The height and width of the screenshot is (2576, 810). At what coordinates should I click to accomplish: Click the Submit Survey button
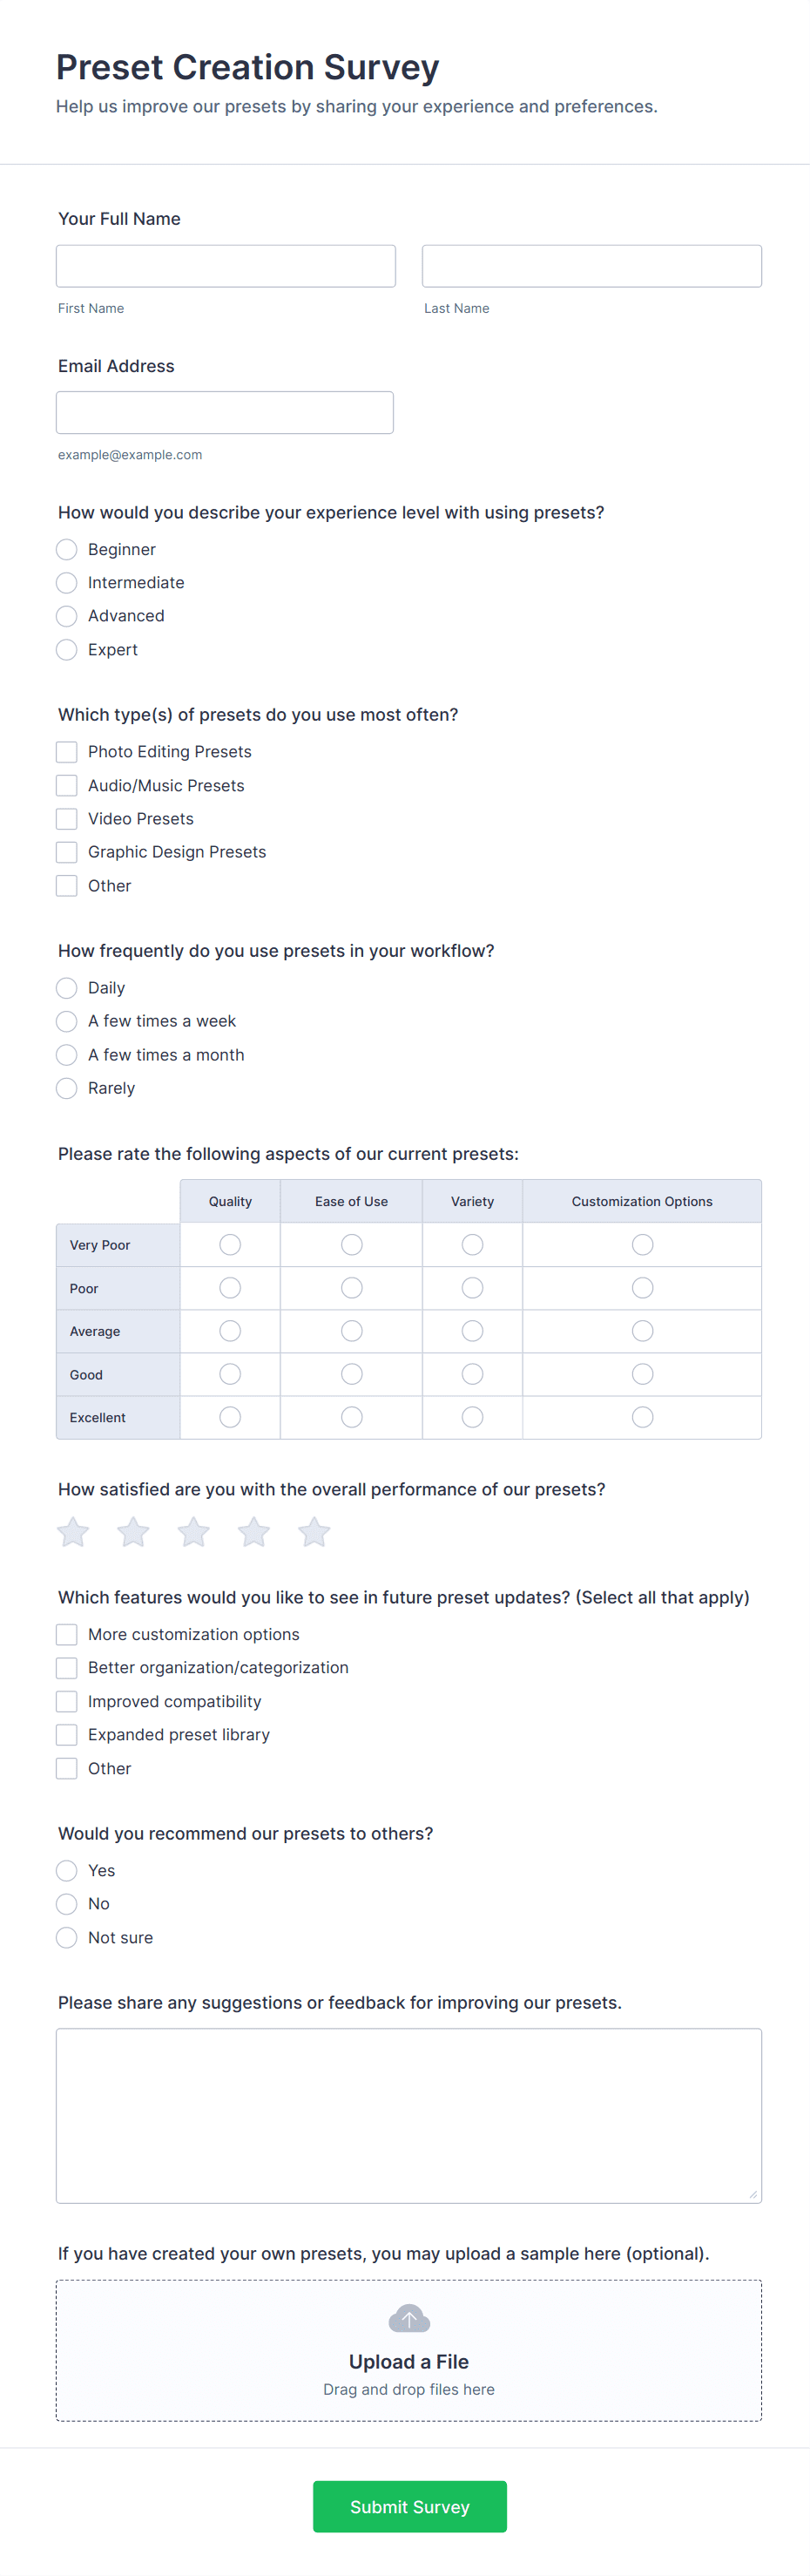(409, 2507)
